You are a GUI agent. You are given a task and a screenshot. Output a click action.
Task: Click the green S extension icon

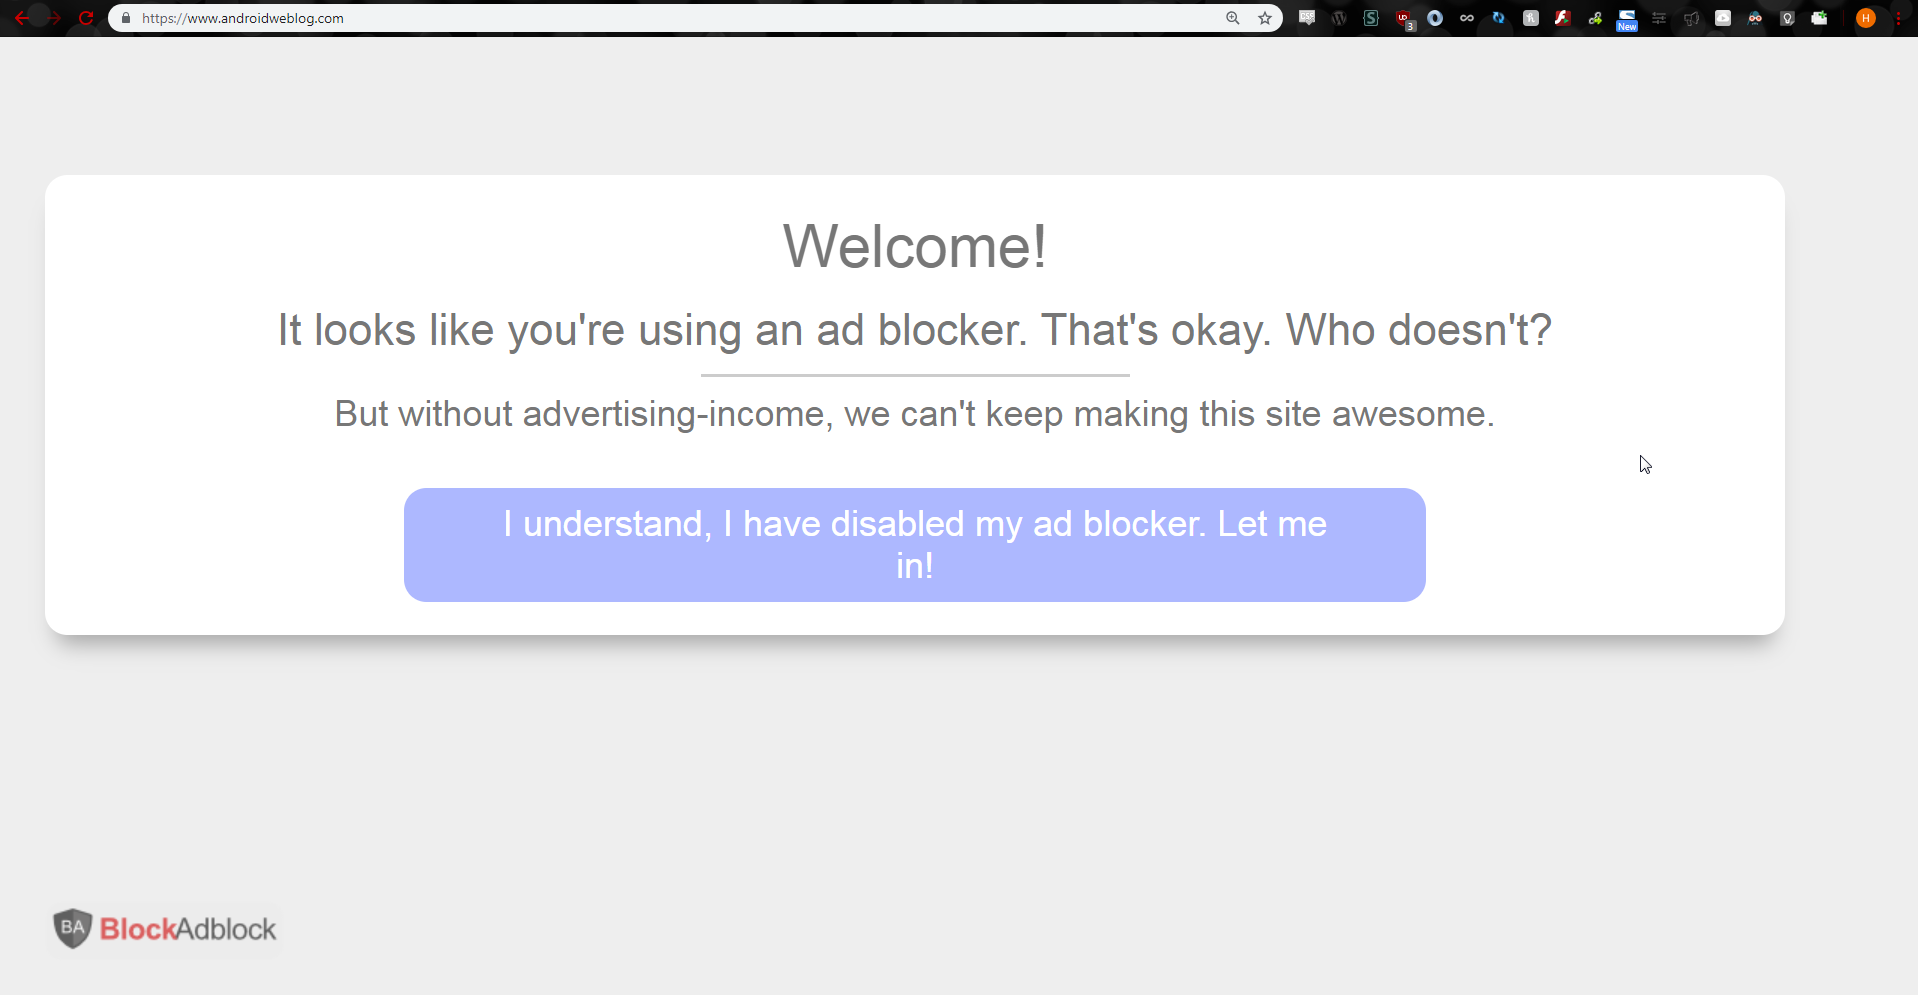tap(1371, 18)
